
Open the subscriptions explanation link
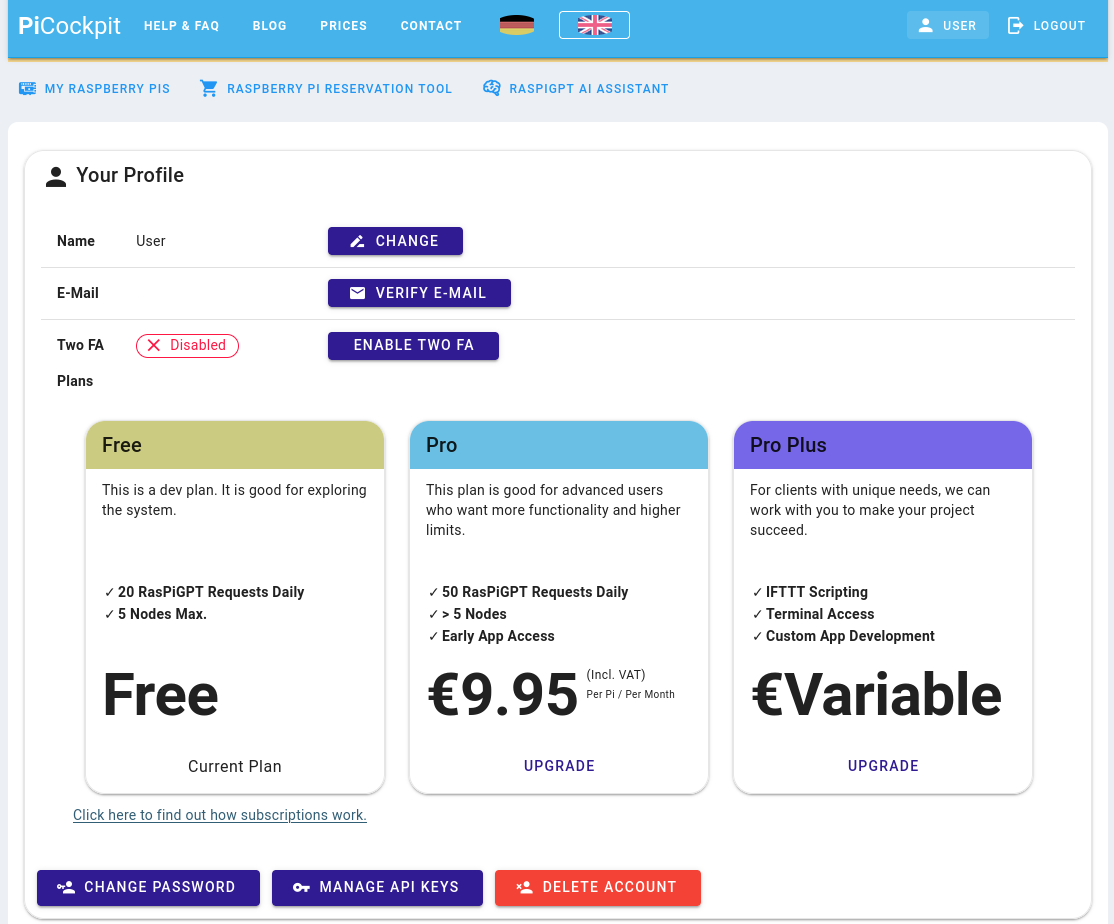[x=219, y=815]
